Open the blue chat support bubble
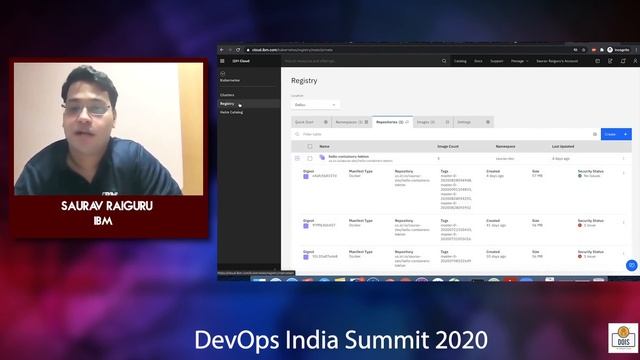 632,265
